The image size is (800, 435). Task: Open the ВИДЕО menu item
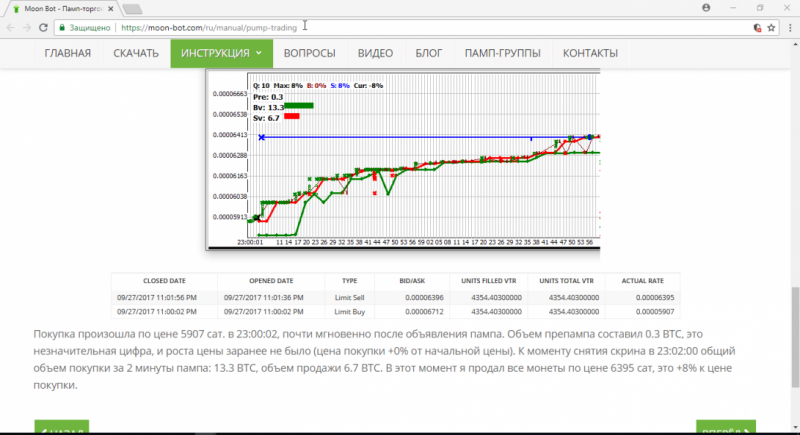[375, 53]
